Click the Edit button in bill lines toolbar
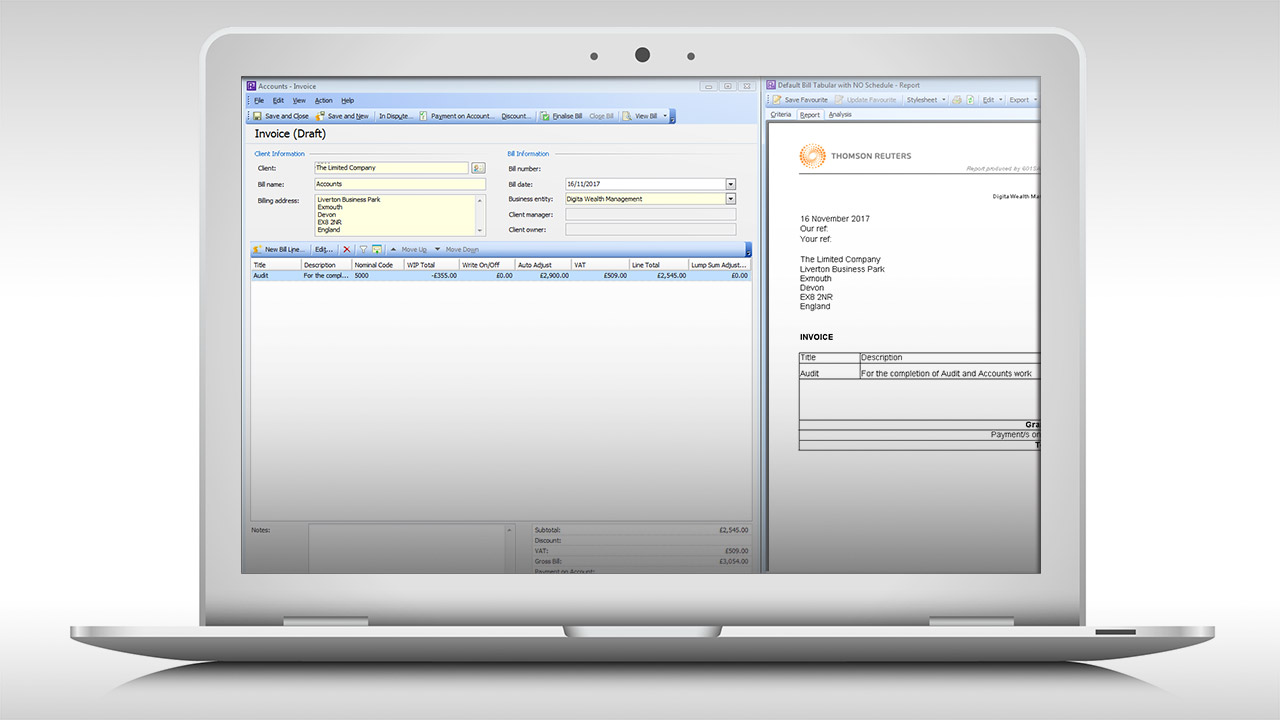Screen dimensions: 1280x720 point(324,249)
